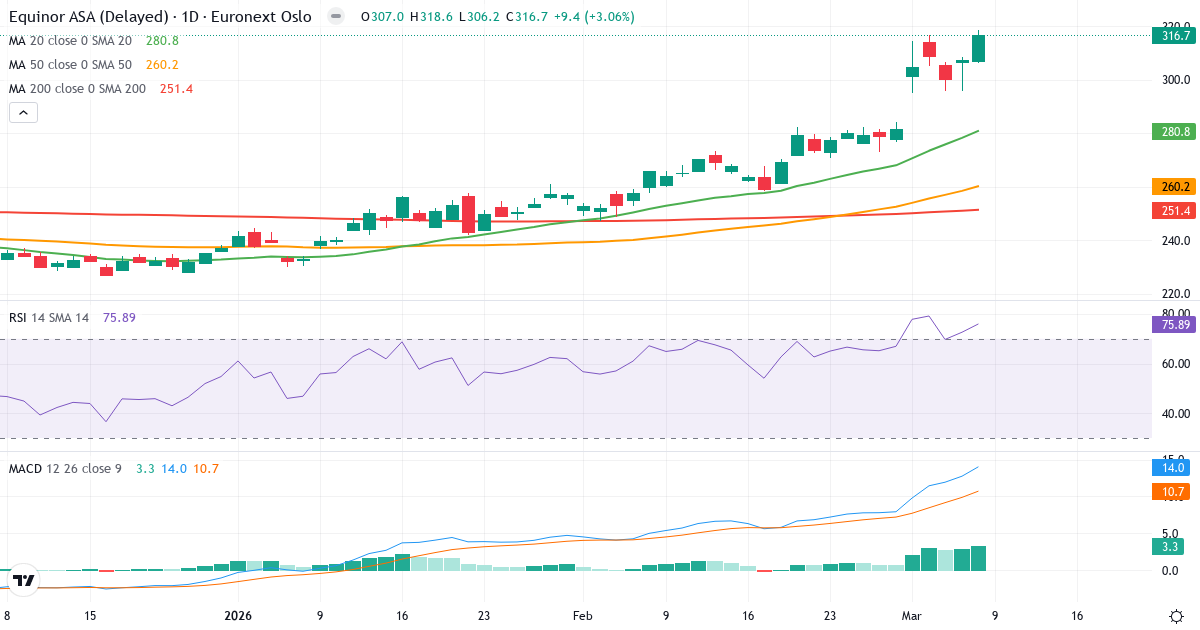Open chart settings gear icon
Image resolution: width=1200 pixels, height=630 pixels.
(x=1176, y=616)
